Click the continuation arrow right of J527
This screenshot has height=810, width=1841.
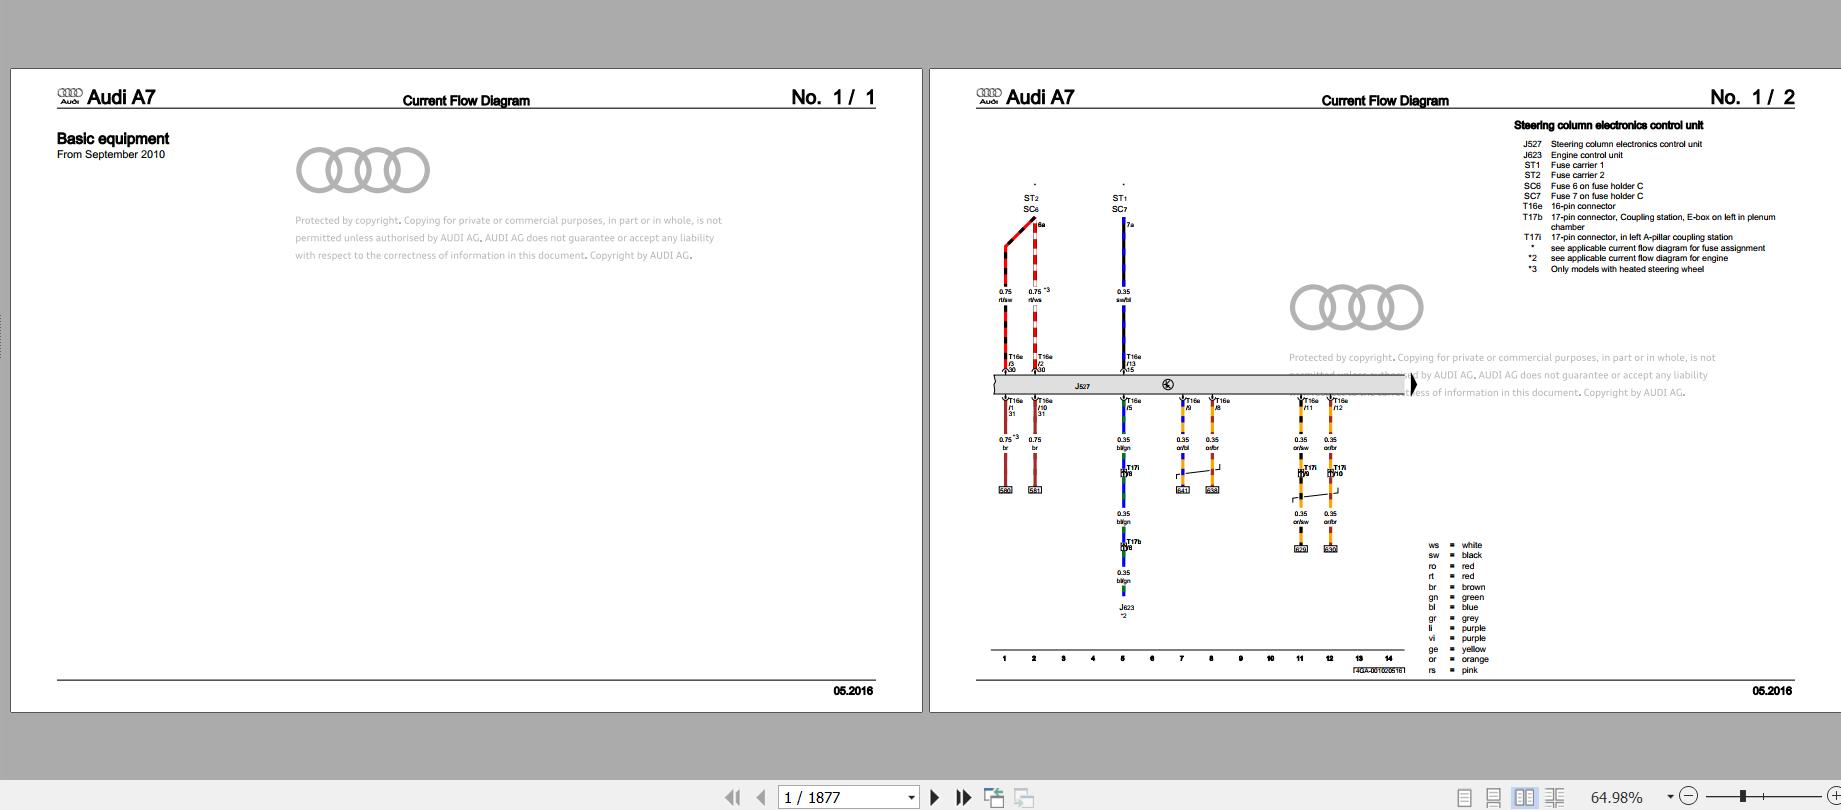pyautogui.click(x=1413, y=384)
